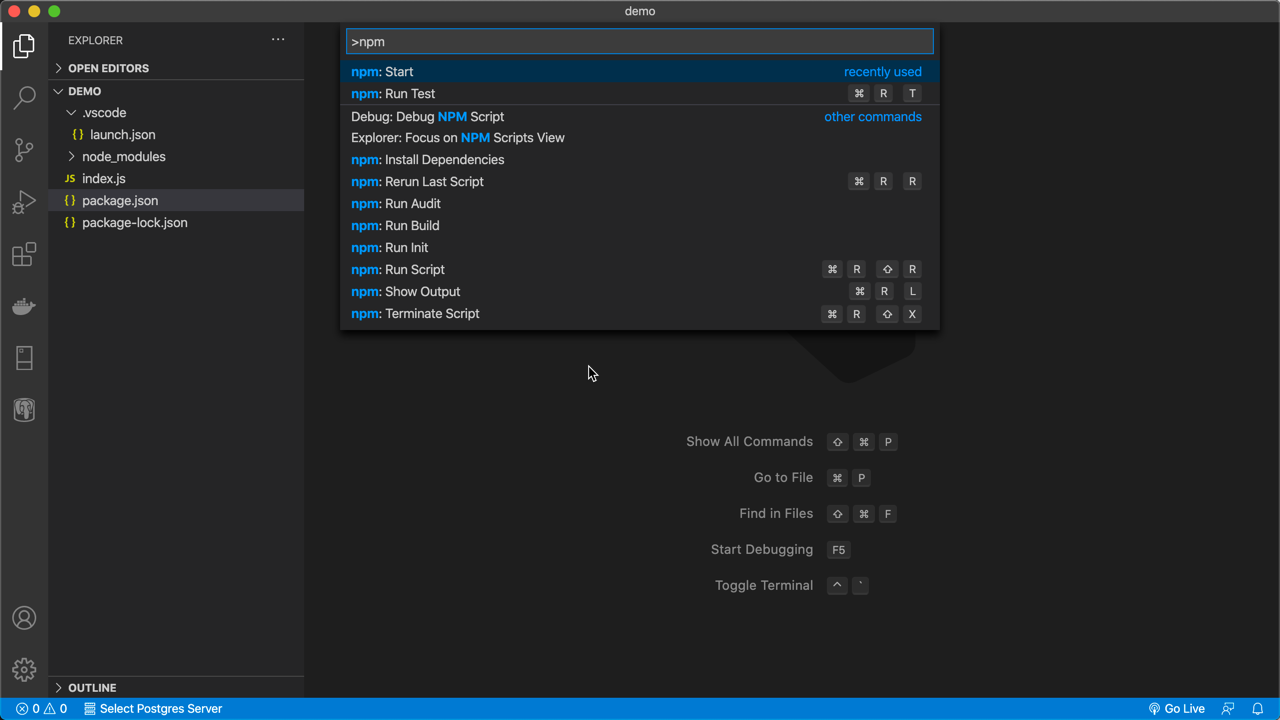Open the Source Control icon
This screenshot has height=720, width=1280.
(x=24, y=150)
